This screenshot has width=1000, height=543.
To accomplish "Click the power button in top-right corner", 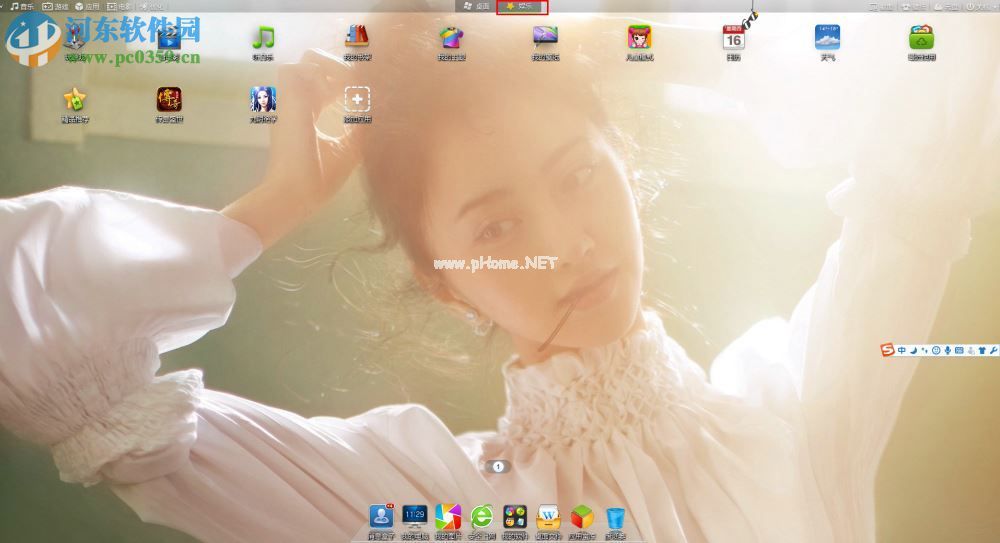I will click(x=971, y=6).
